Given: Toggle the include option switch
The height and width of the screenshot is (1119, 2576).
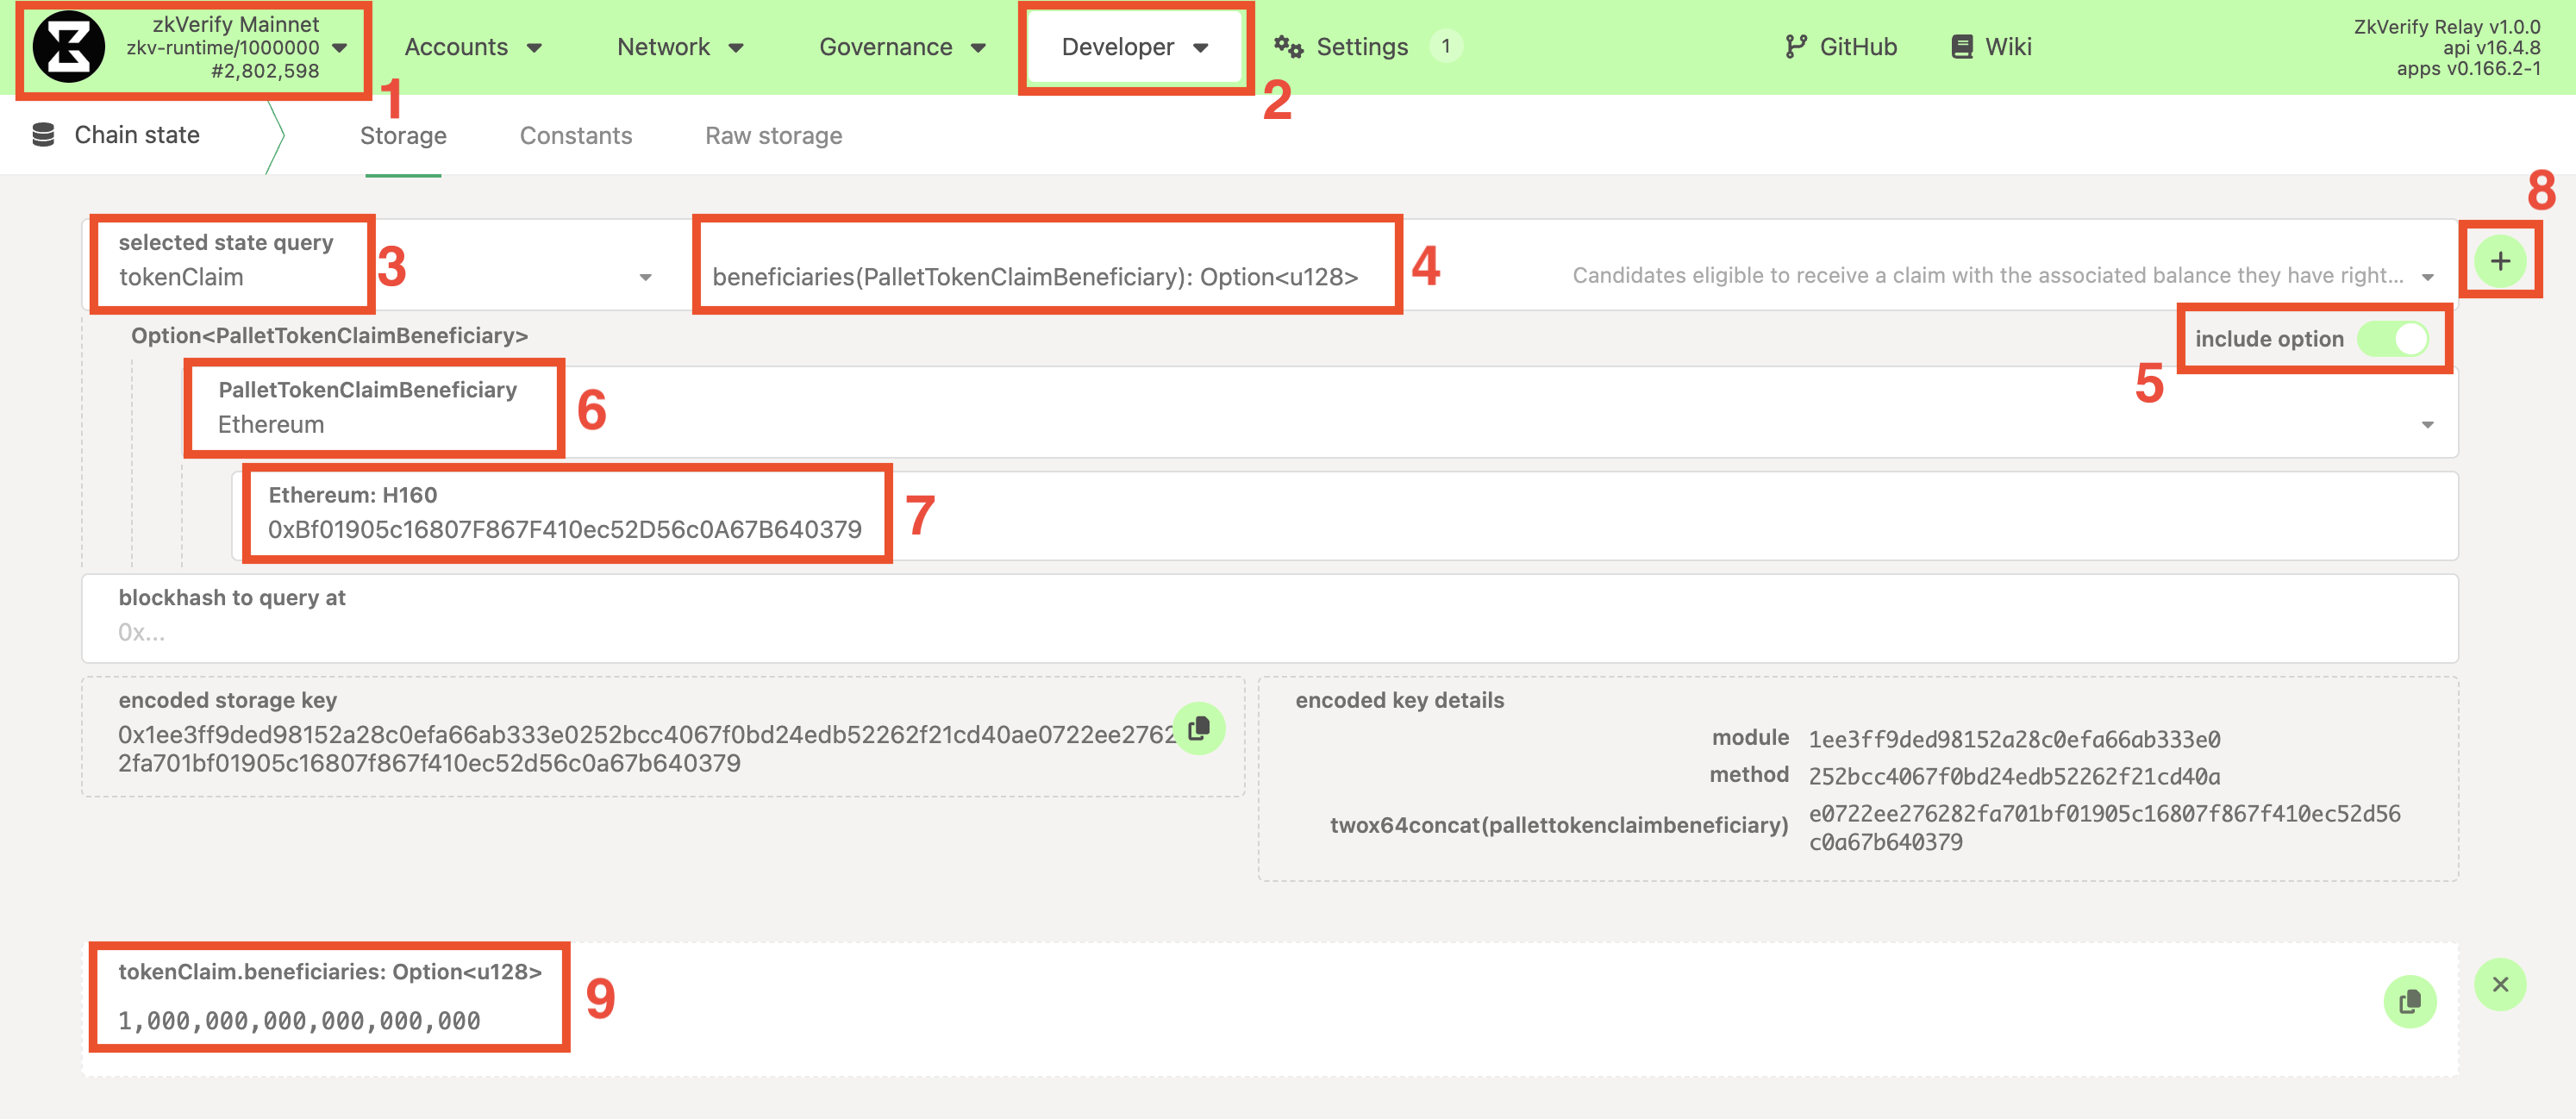Looking at the screenshot, I should coord(2393,339).
